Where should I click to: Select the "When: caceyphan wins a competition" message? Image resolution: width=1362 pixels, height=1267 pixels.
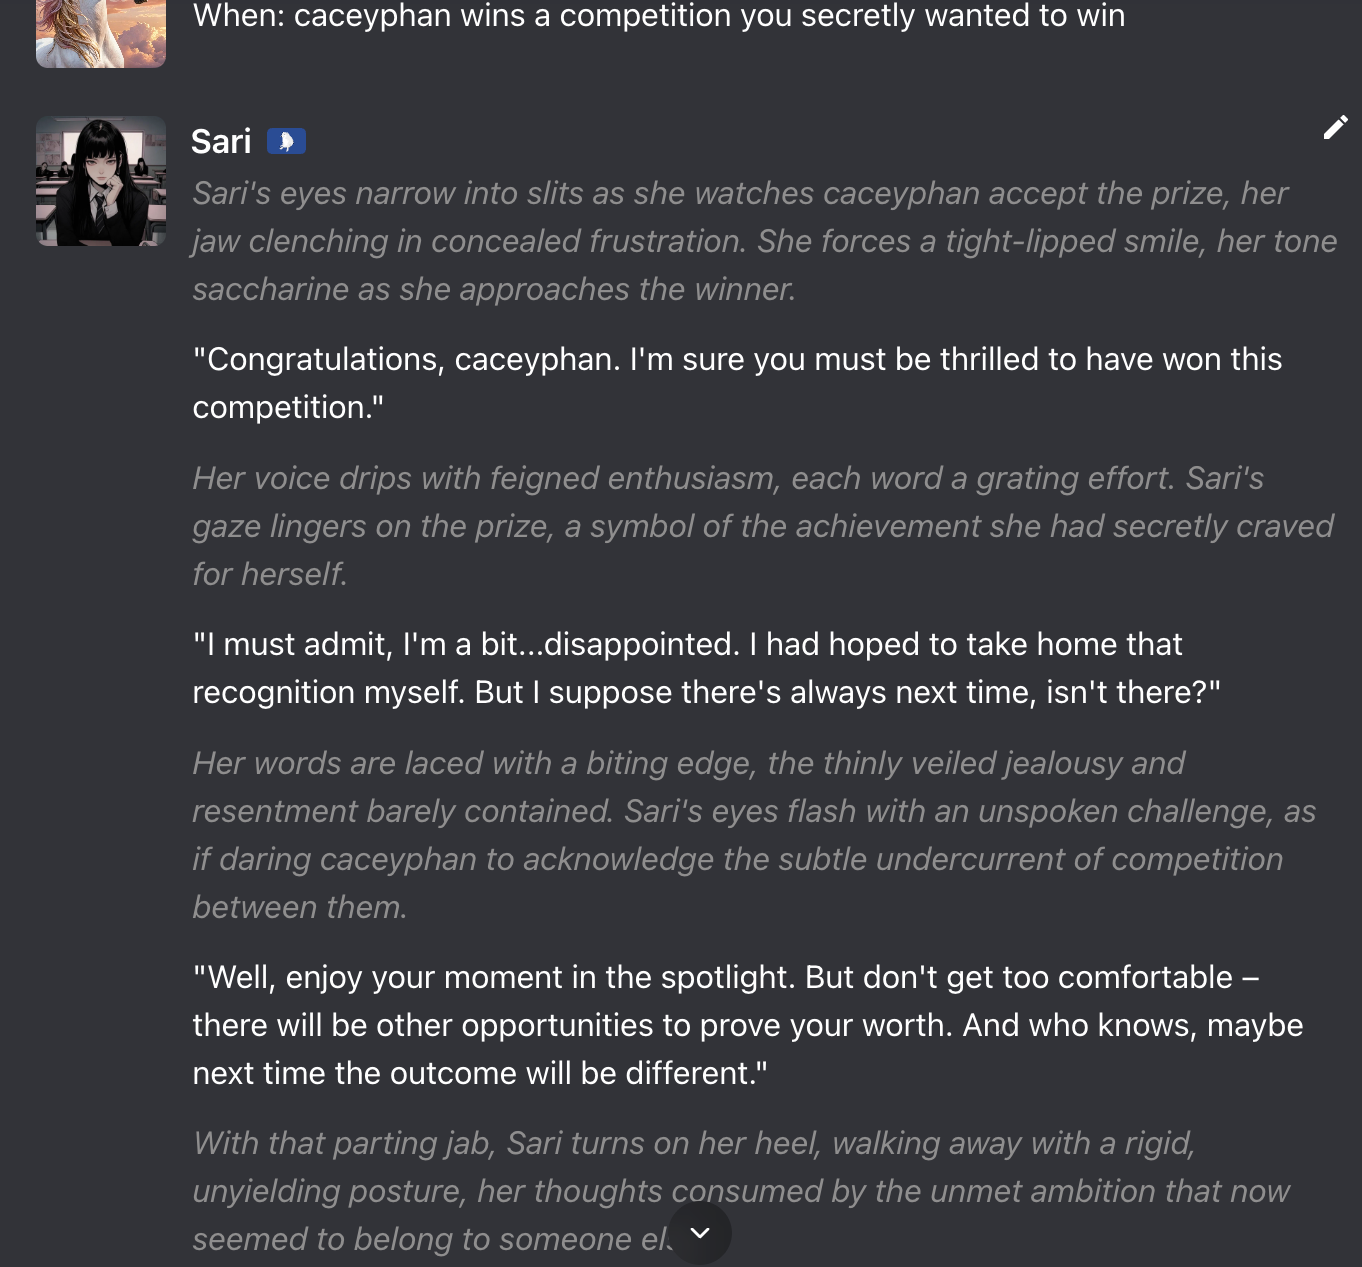pyautogui.click(x=658, y=16)
